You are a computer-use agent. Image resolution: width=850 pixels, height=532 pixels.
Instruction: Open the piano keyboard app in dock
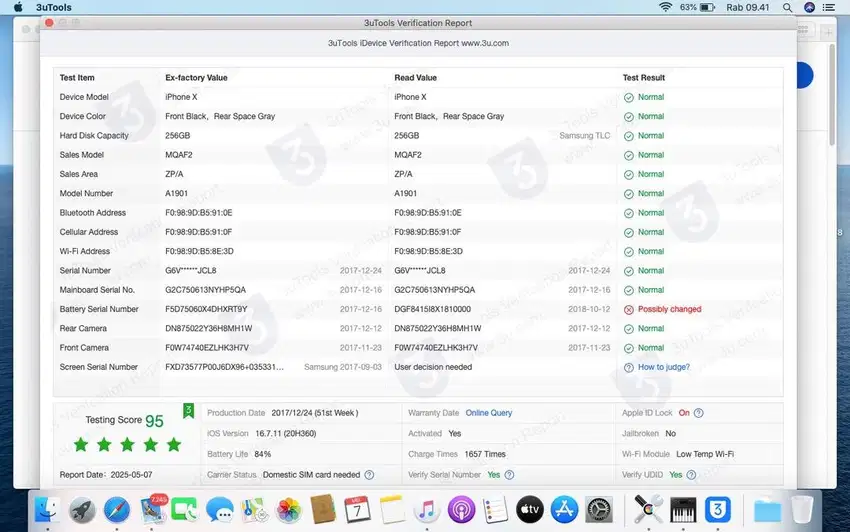point(683,510)
